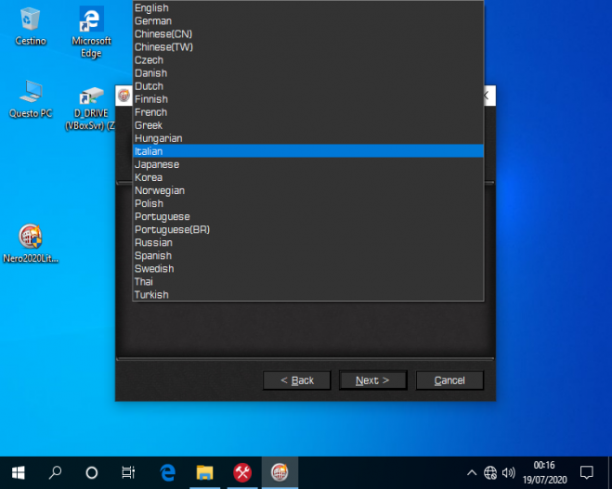612x489 pixels.
Task: Close the Nero installer window
Action: (486, 95)
